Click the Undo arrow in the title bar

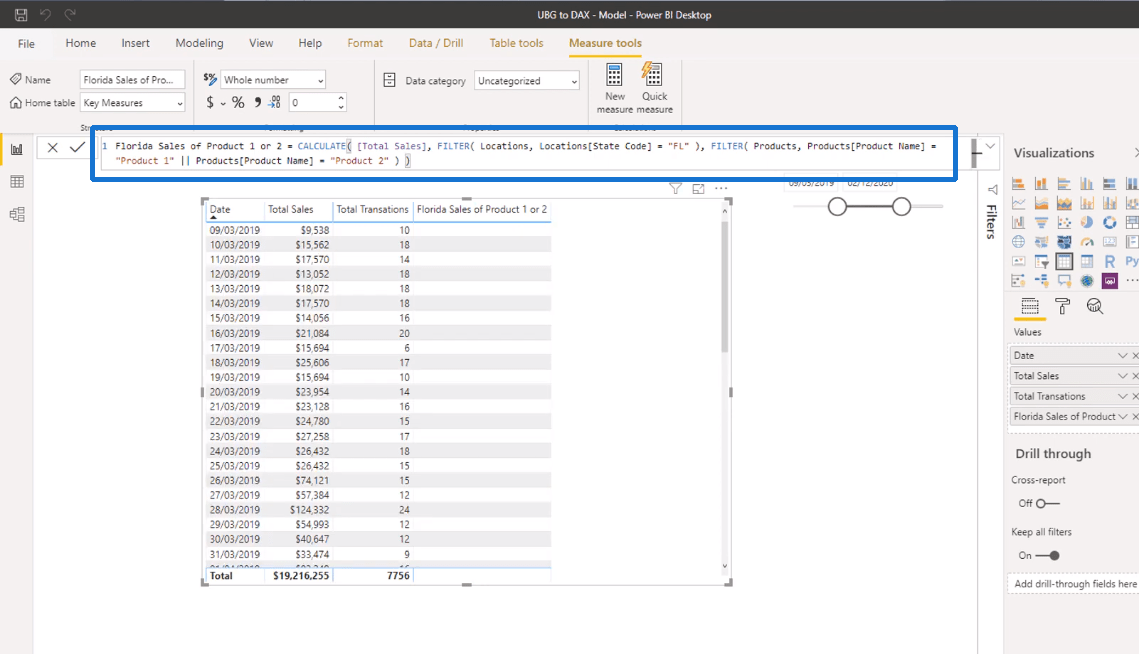click(45, 15)
